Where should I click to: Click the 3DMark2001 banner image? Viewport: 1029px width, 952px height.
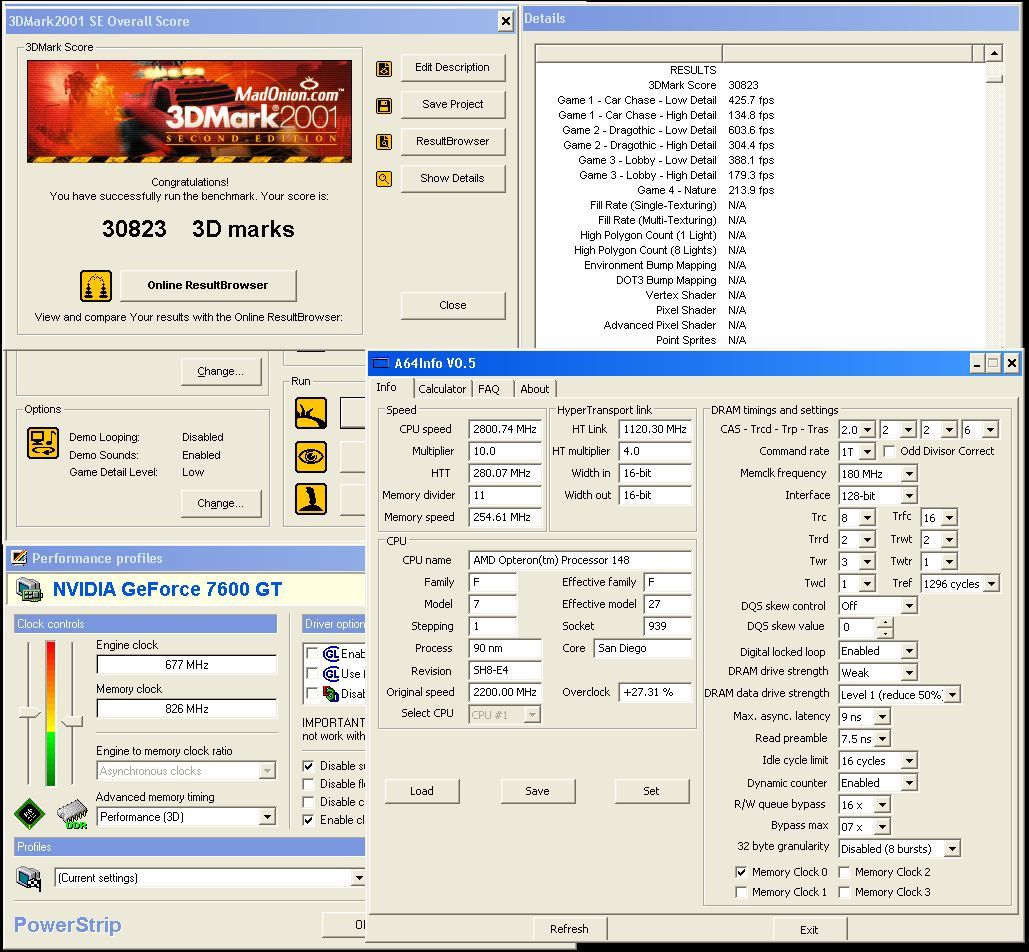[x=190, y=112]
